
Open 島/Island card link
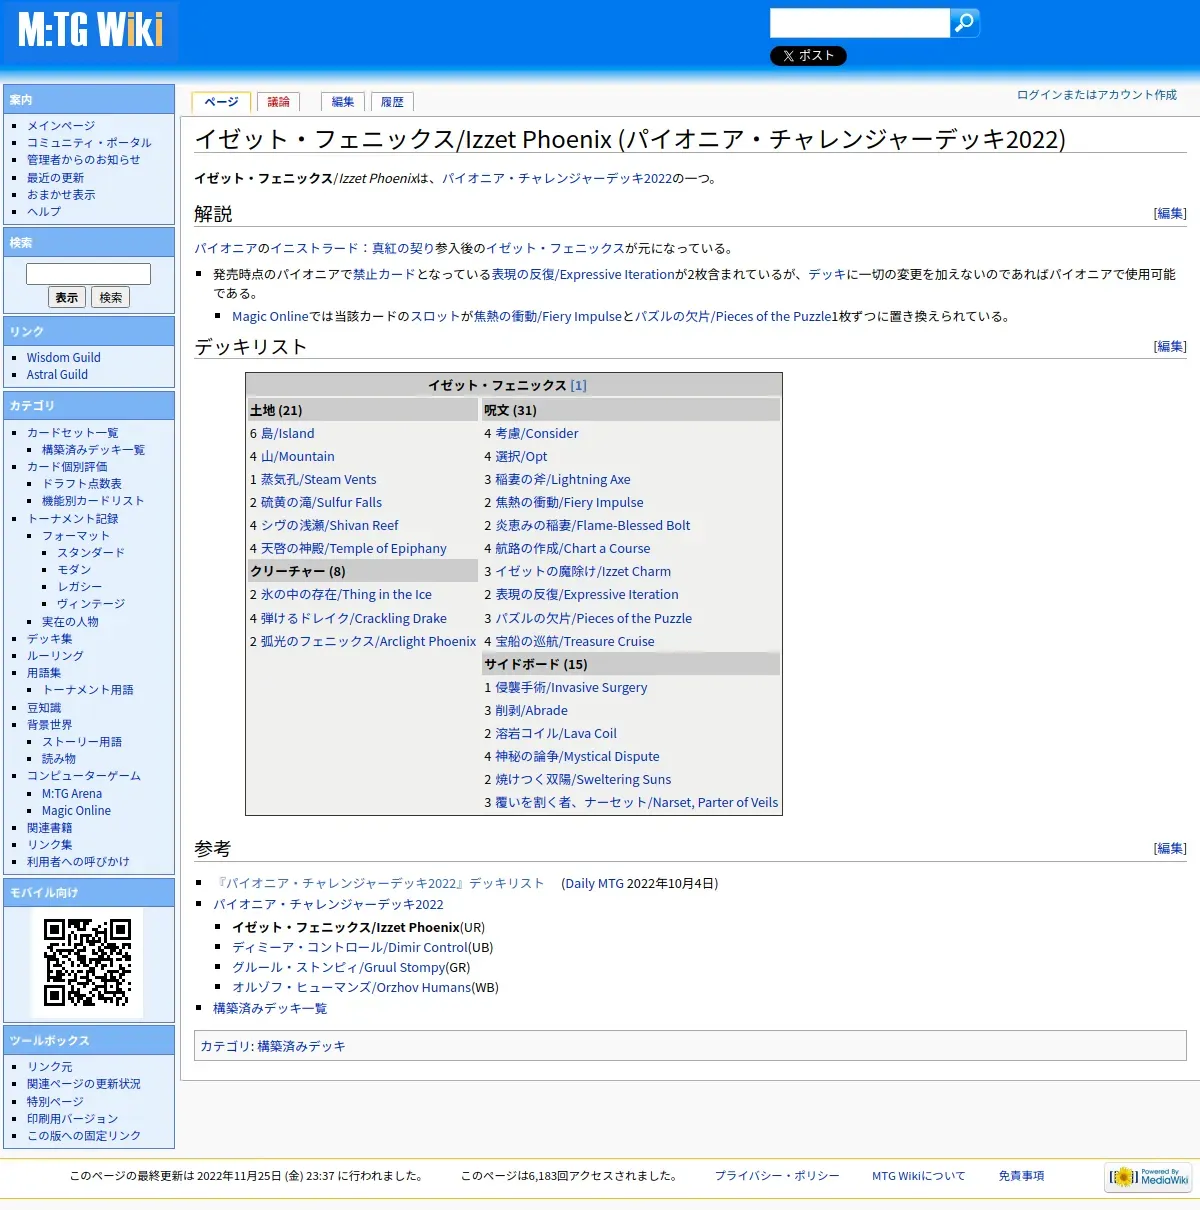pos(288,434)
